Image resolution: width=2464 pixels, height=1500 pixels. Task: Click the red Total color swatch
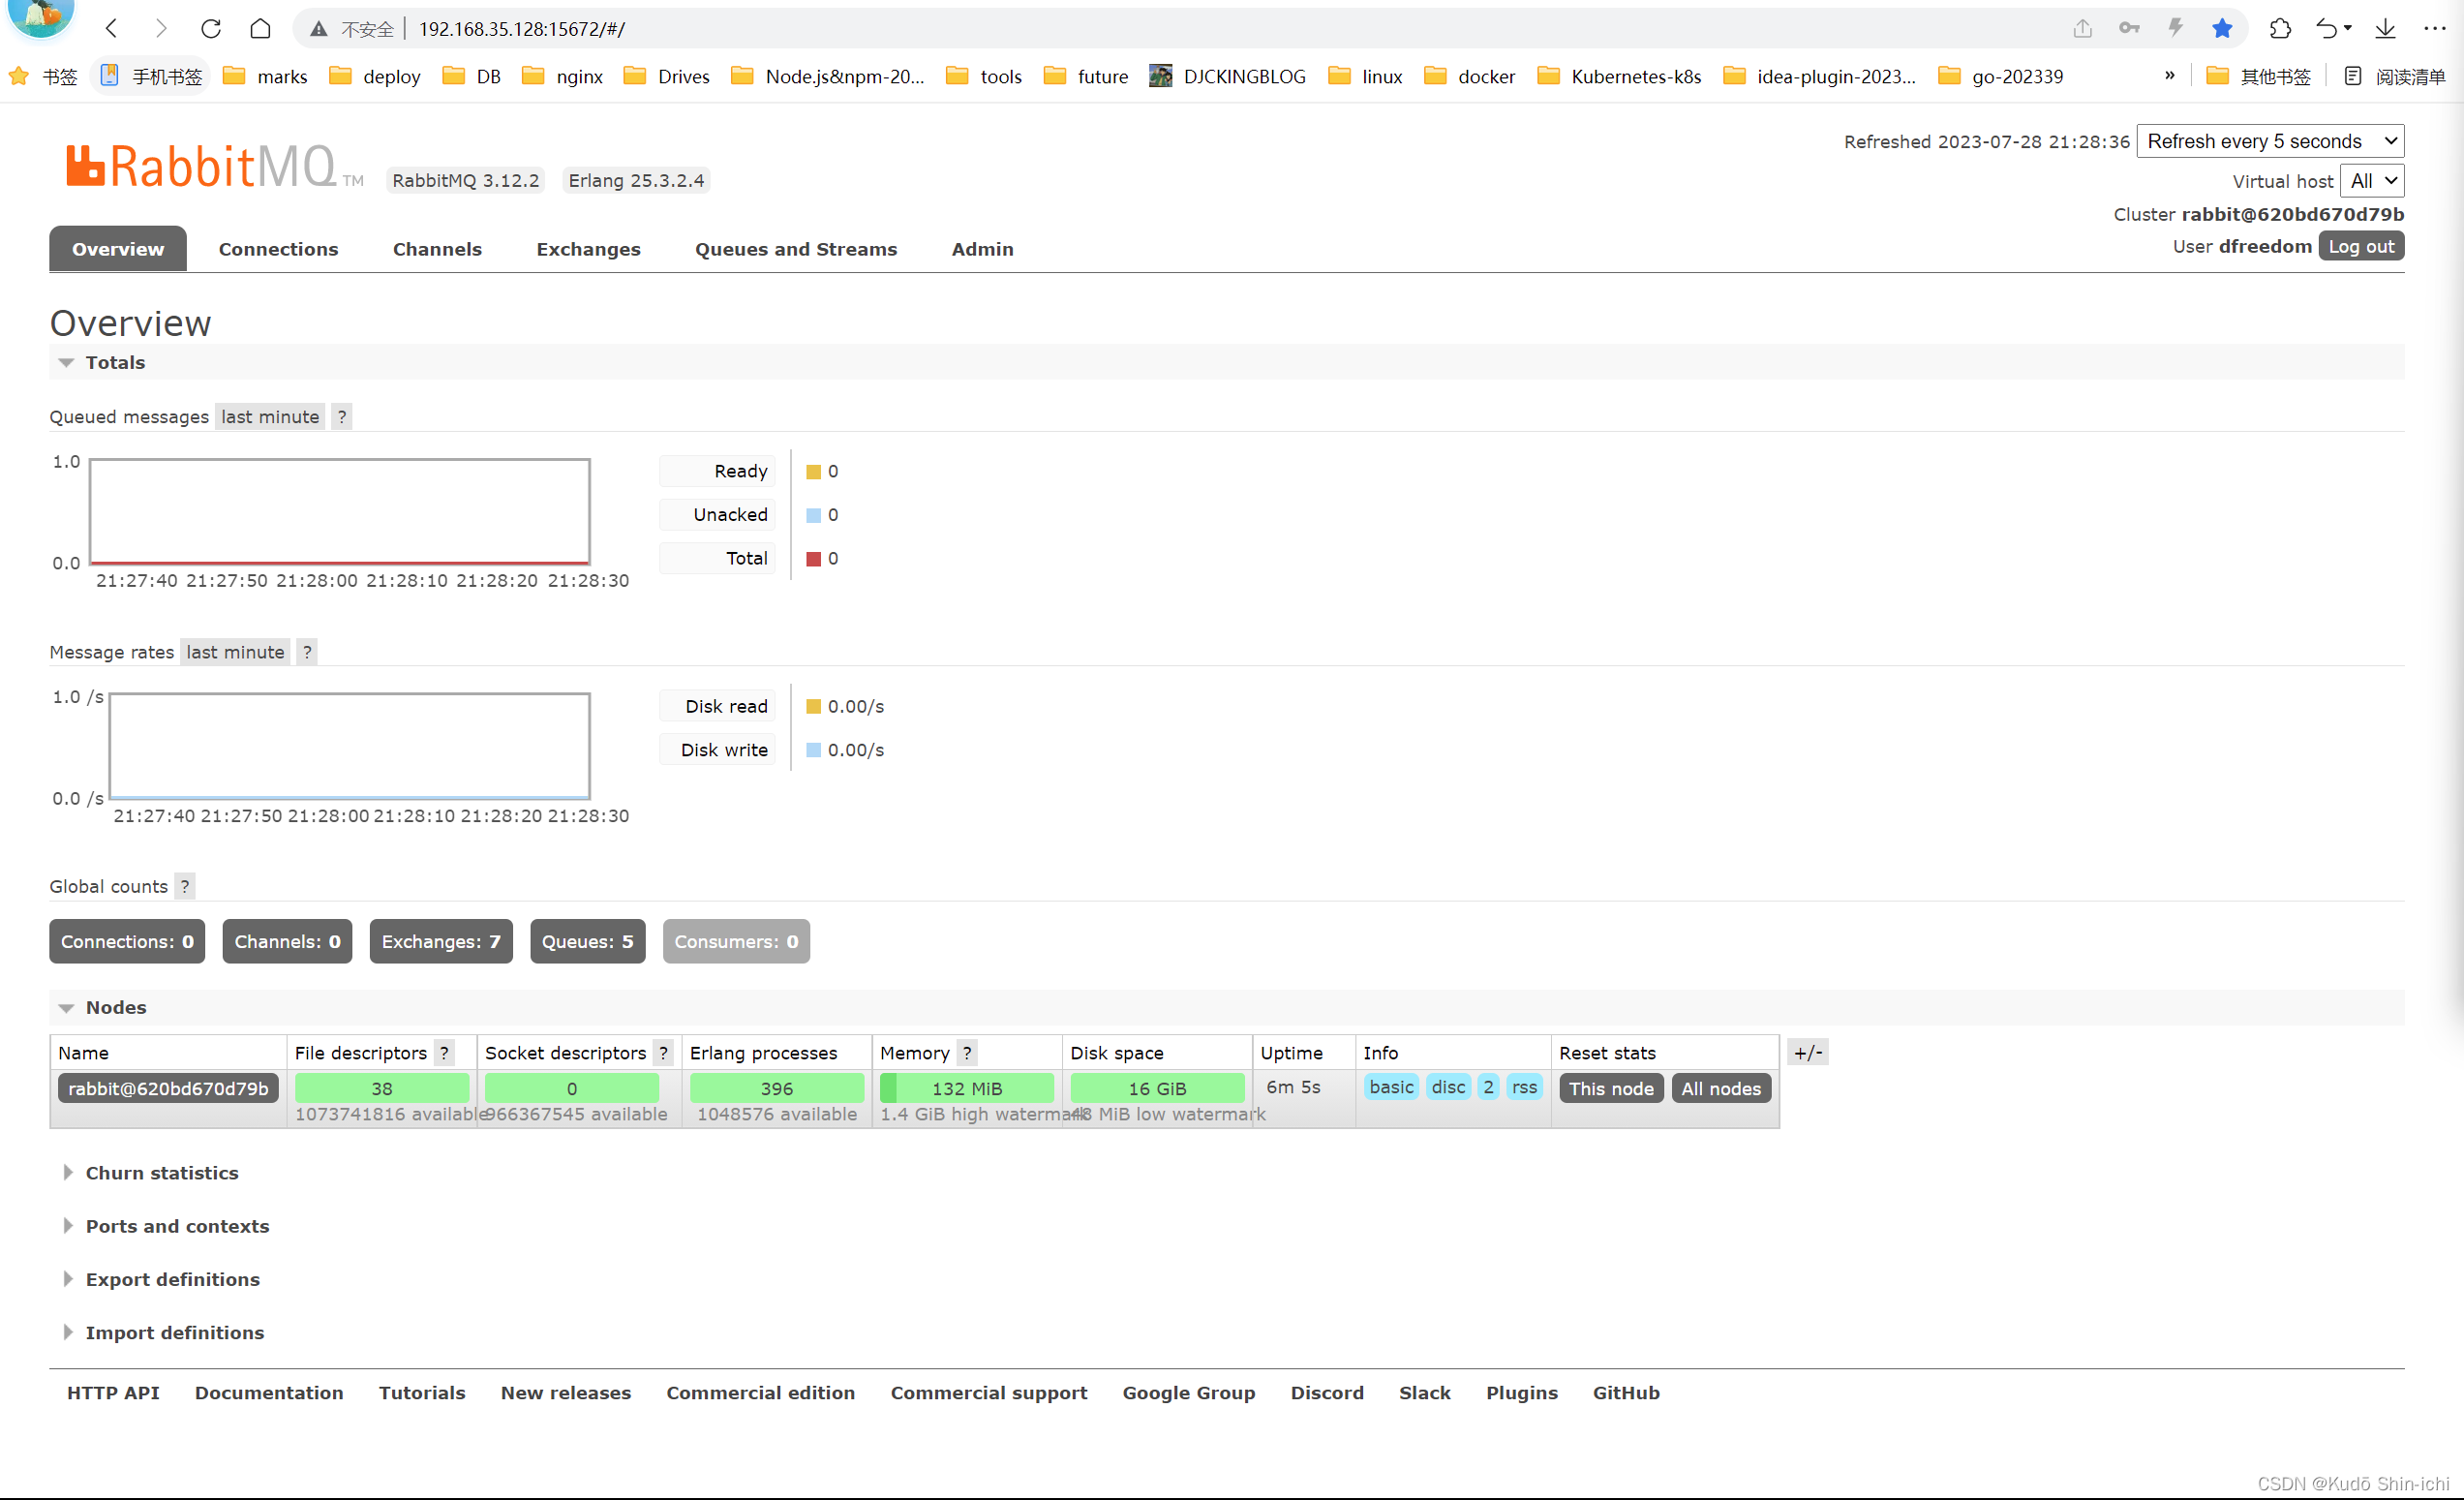tap(813, 559)
